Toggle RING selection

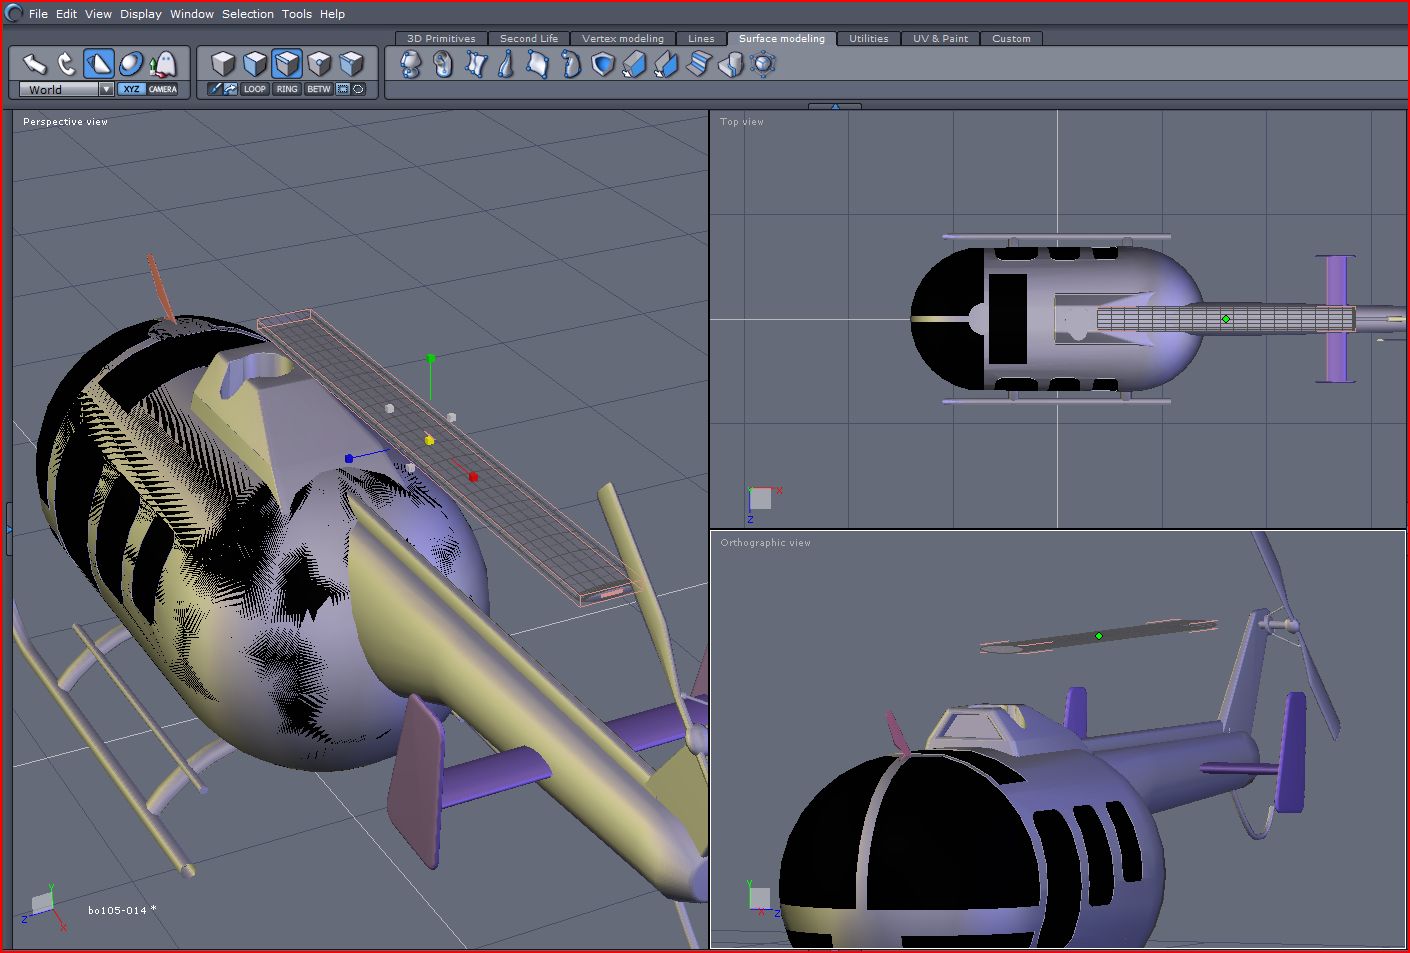click(x=287, y=89)
